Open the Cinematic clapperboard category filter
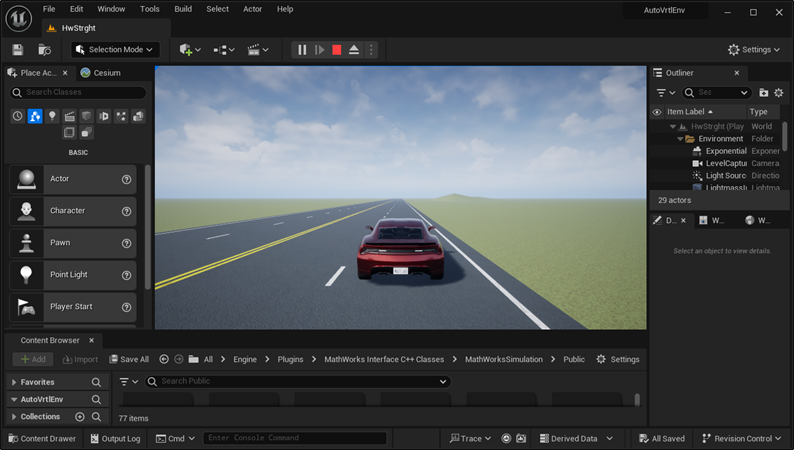 (x=69, y=117)
